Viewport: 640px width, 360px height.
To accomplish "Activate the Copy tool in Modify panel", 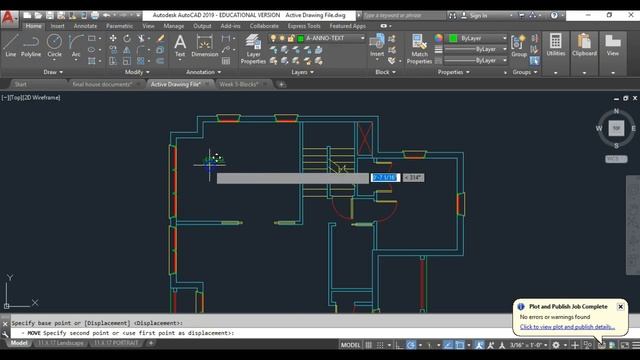I will [x=113, y=50].
